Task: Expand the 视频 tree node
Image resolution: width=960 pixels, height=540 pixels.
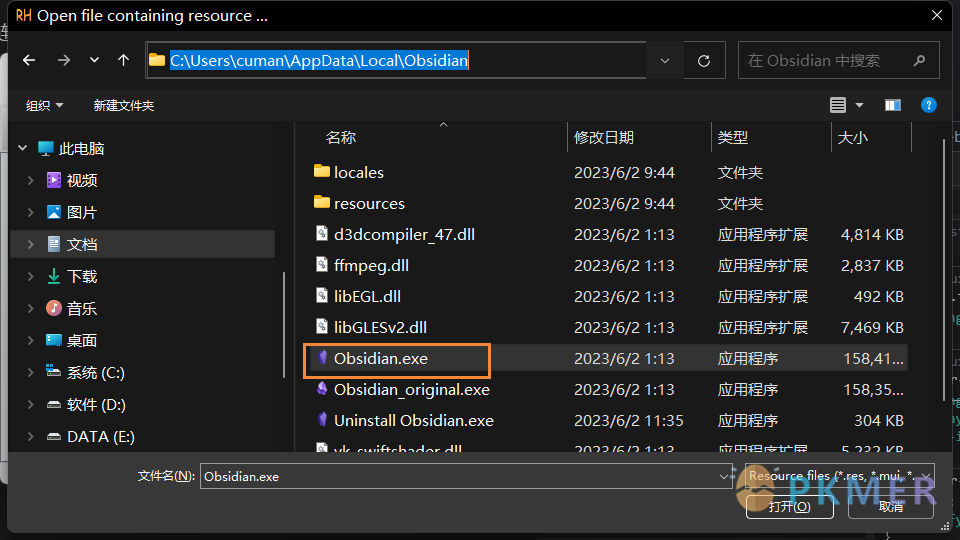Action: [31, 180]
